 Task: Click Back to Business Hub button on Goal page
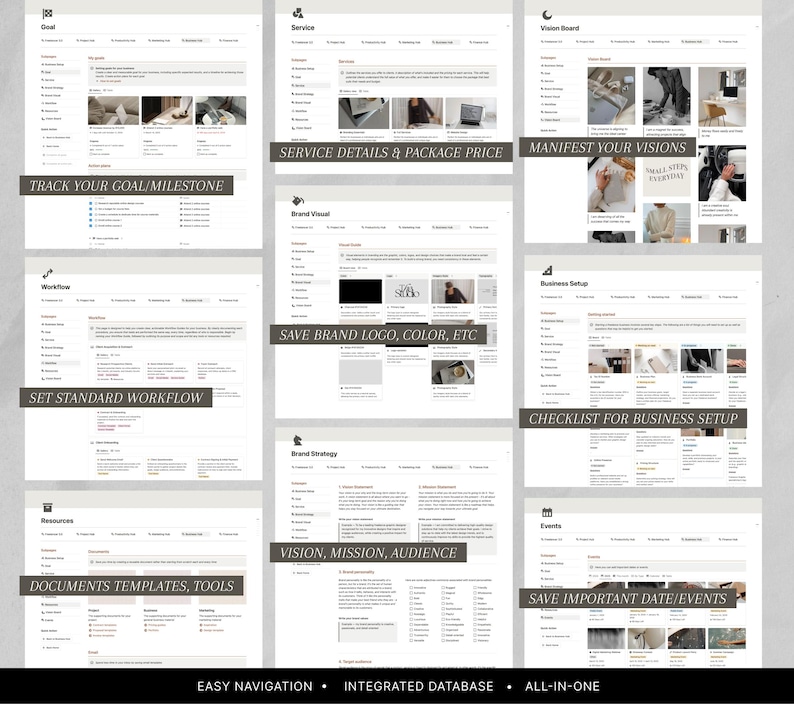pos(57,137)
